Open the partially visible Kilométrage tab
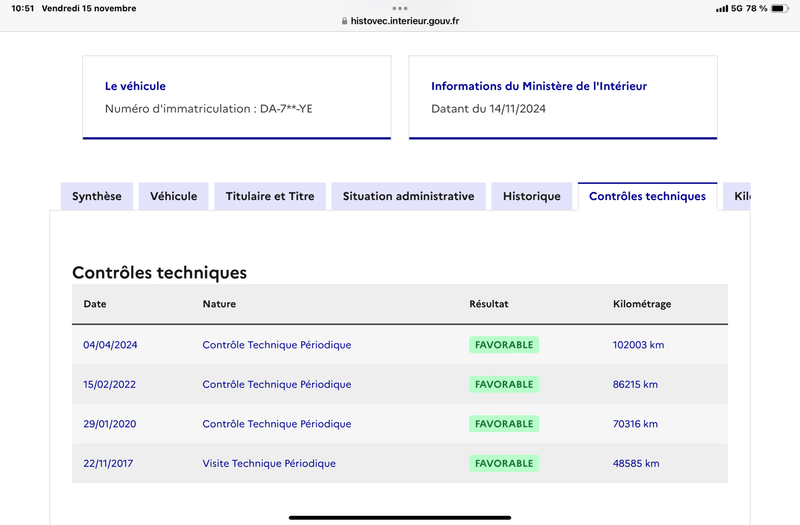This screenshot has height=525, width=800. pyautogui.click(x=737, y=196)
